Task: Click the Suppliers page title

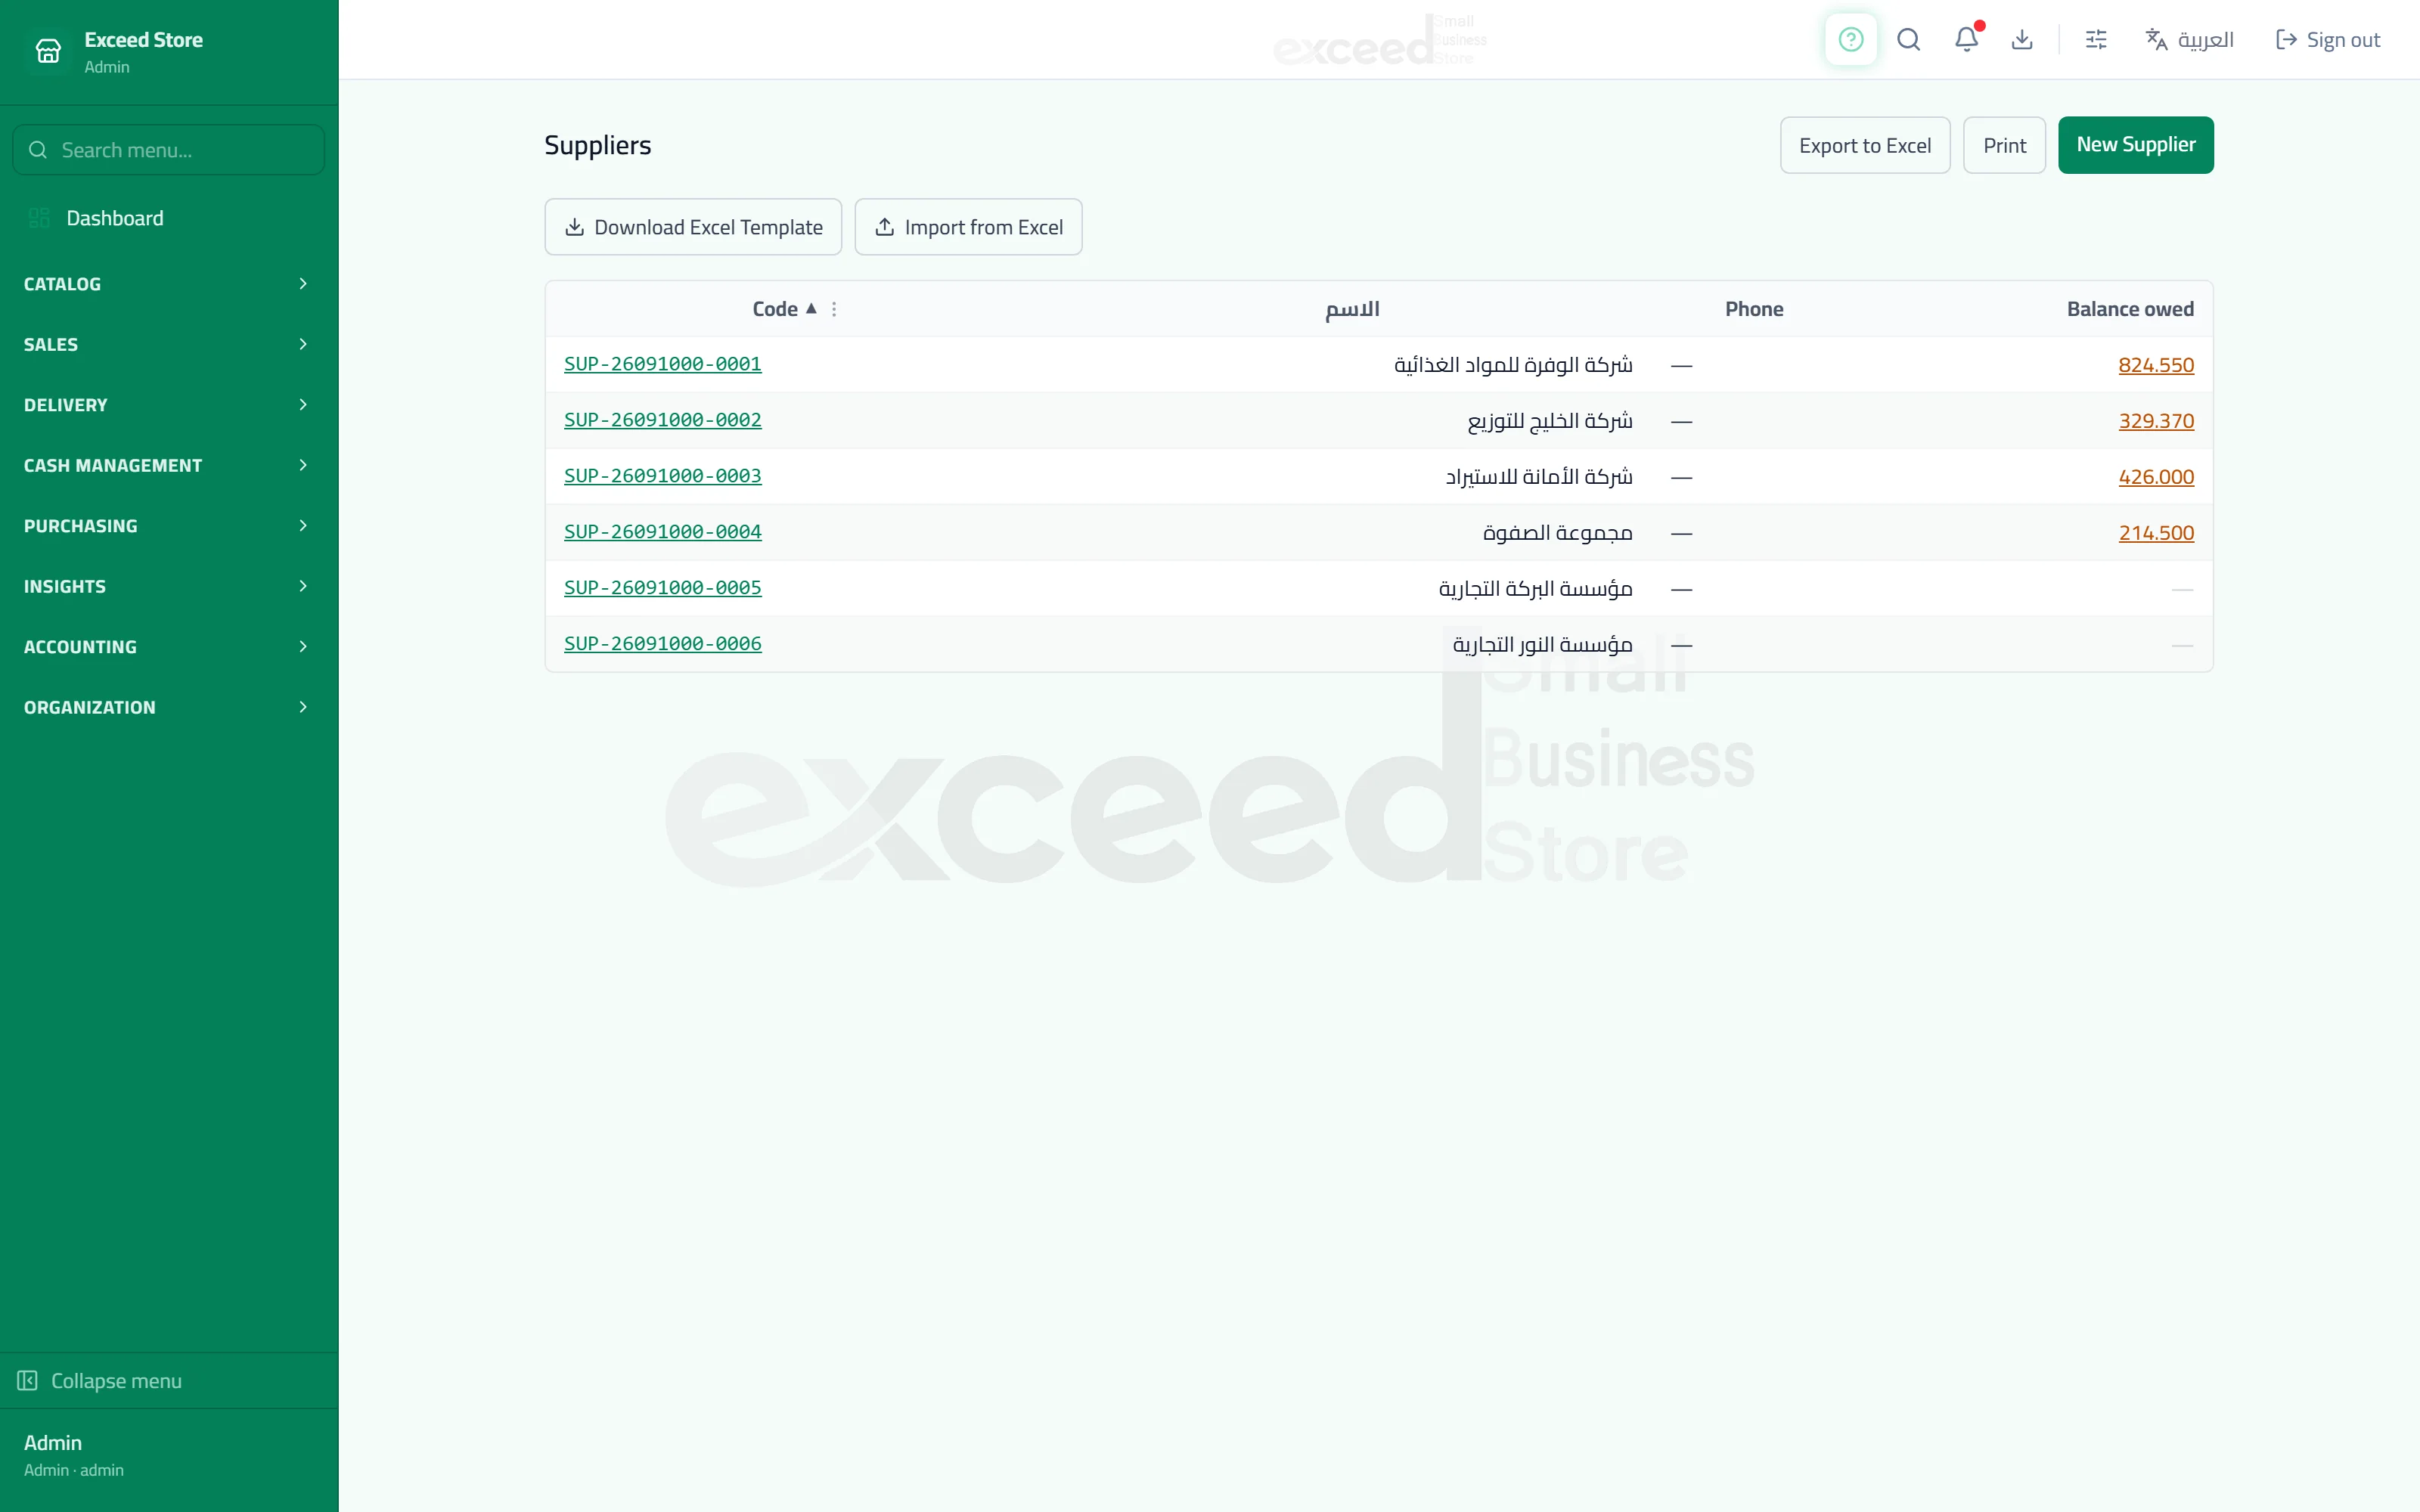Action: 597,145
